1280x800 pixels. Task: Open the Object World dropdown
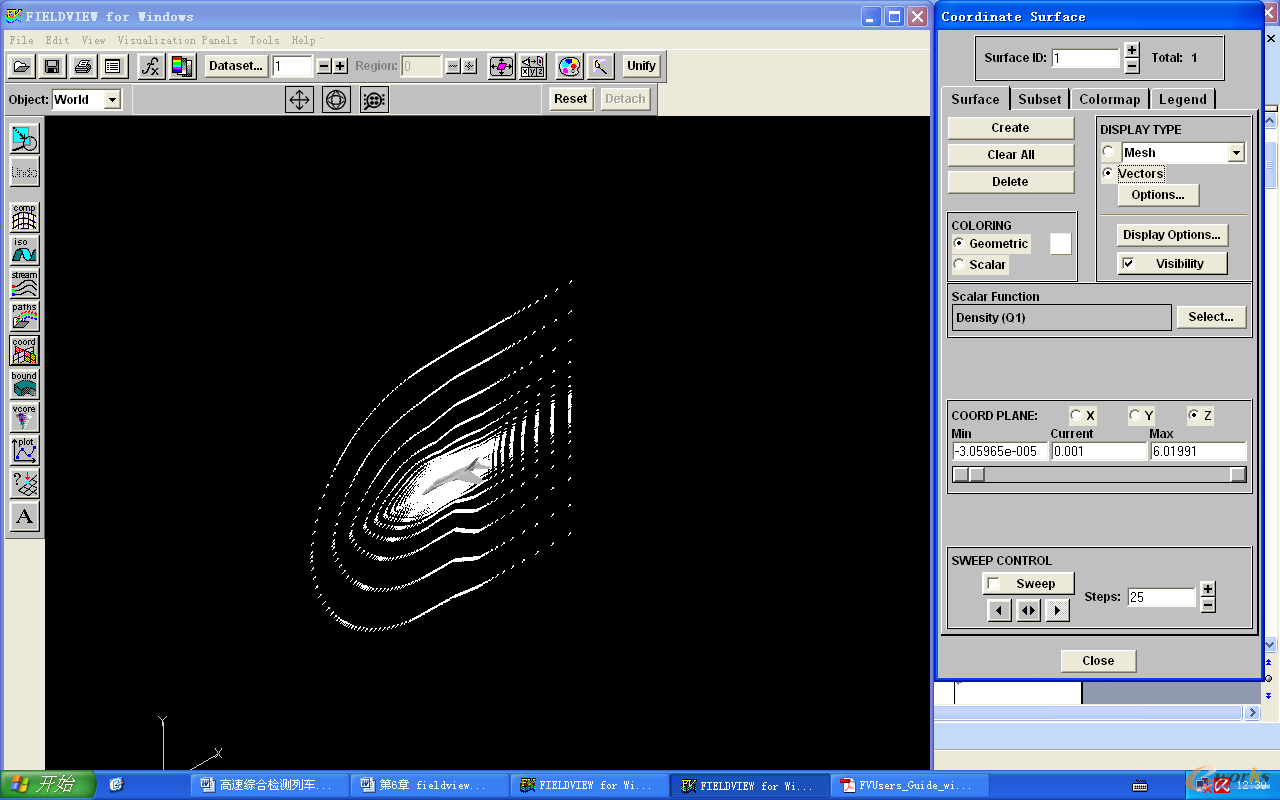pos(112,99)
